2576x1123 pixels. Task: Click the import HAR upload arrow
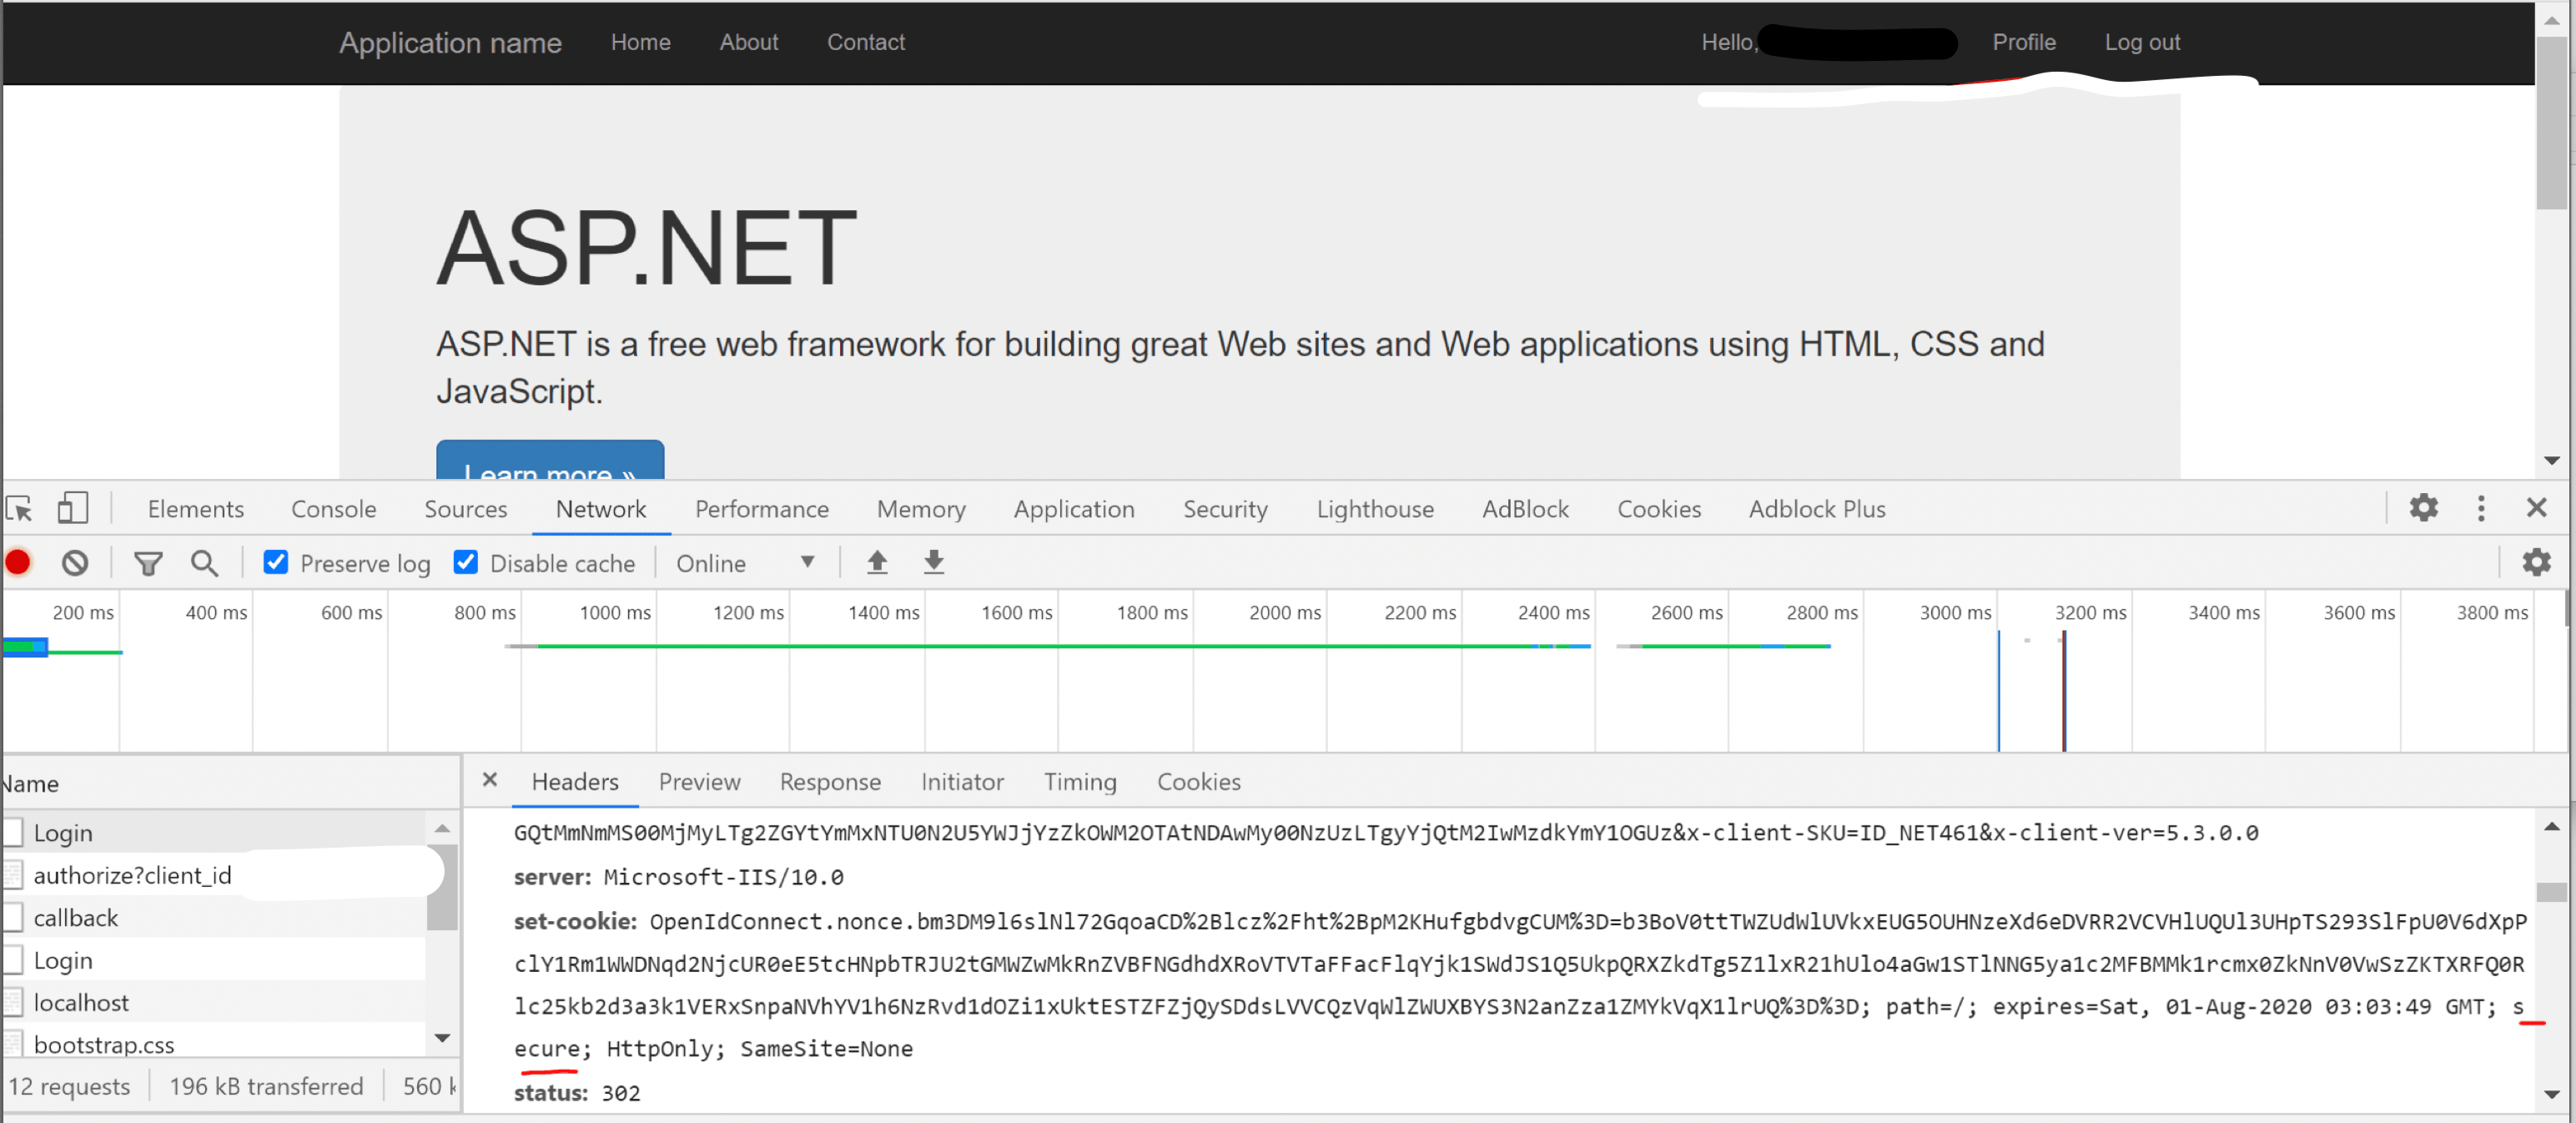(x=877, y=562)
